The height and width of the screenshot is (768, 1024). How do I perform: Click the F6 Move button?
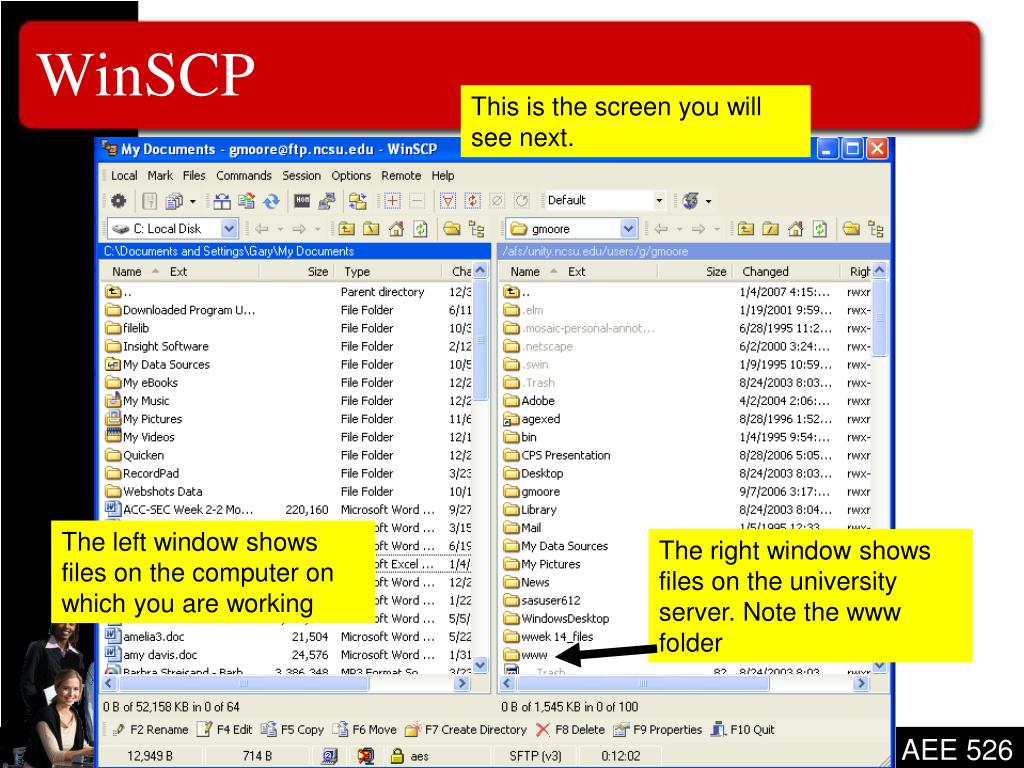pyautogui.click(x=364, y=729)
